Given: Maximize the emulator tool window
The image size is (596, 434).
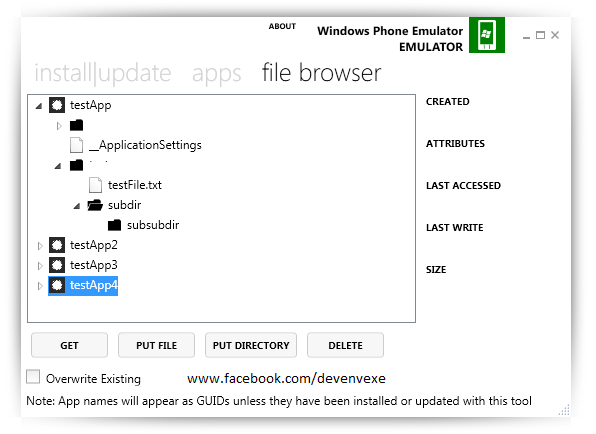Looking at the screenshot, I should 541,35.
